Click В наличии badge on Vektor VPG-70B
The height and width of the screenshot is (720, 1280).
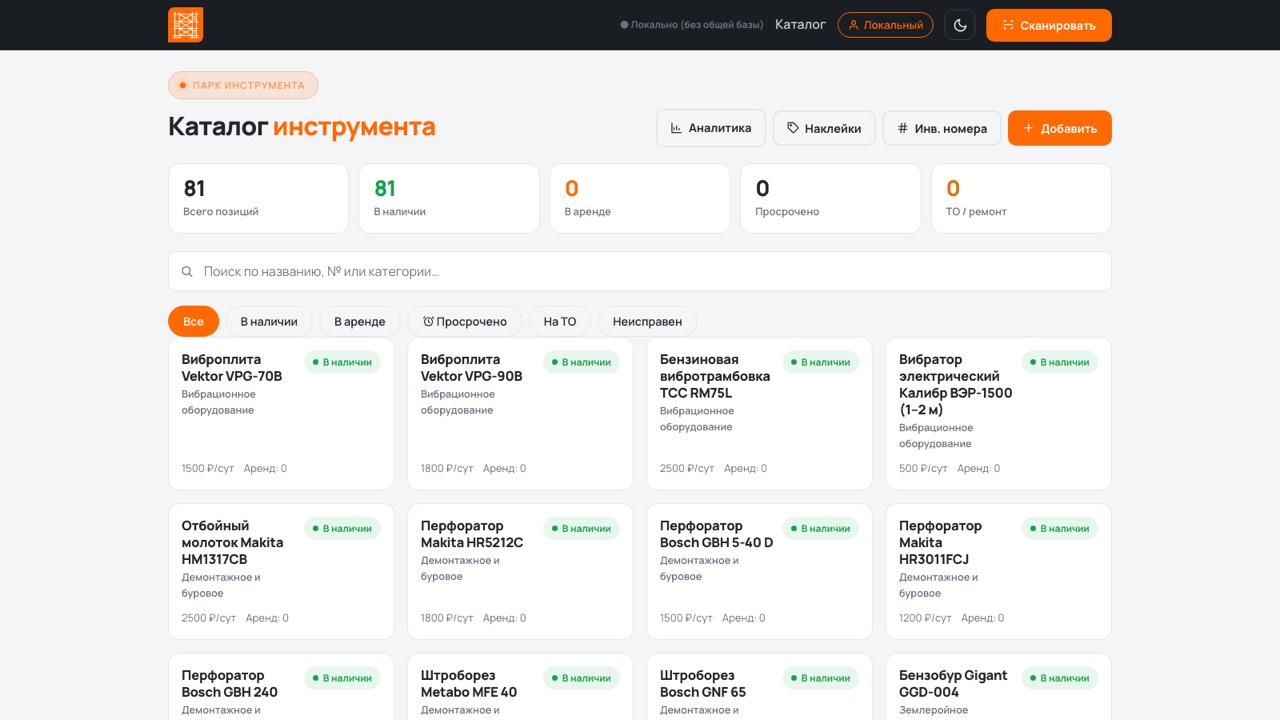tap(342, 362)
